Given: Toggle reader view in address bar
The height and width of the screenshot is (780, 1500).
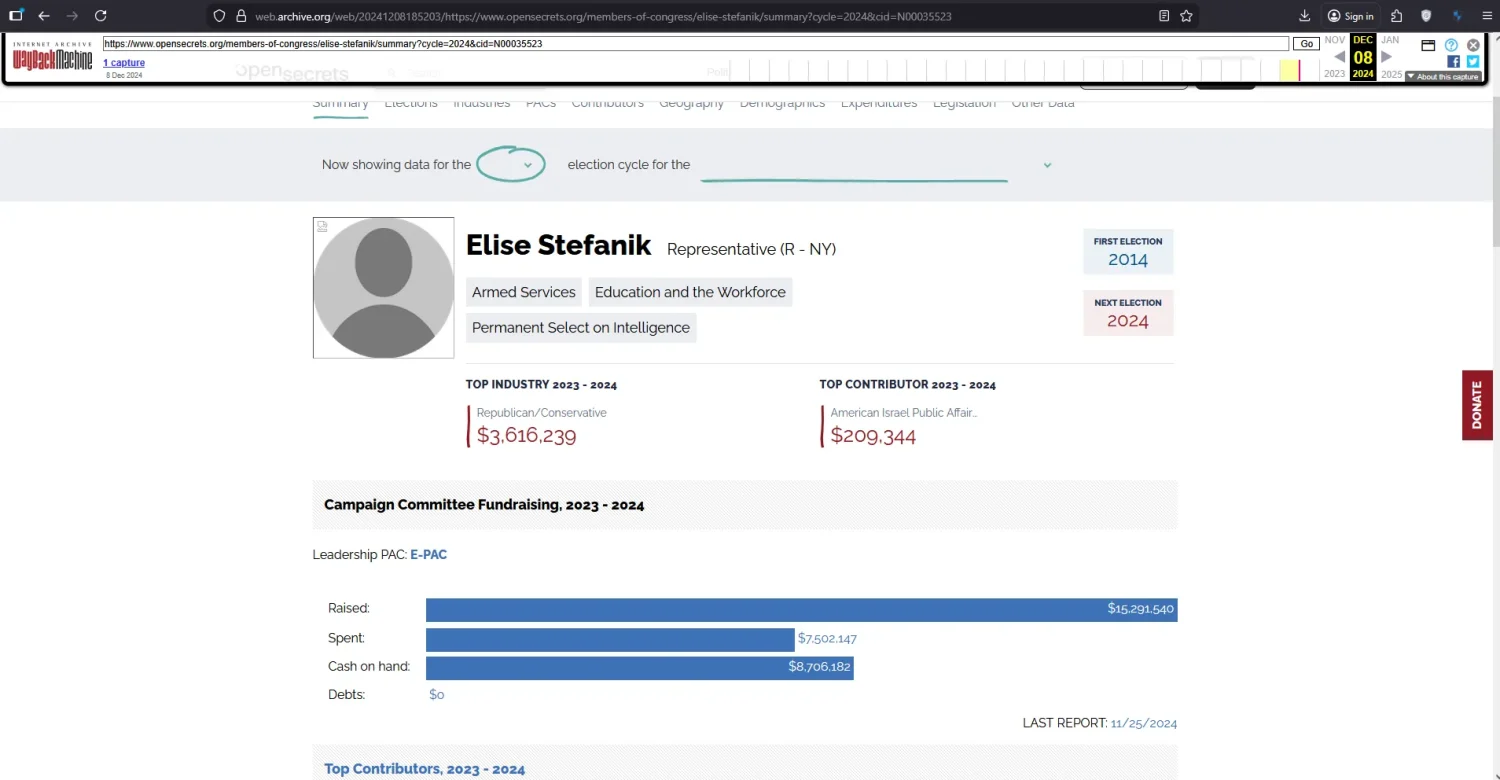Looking at the screenshot, I should 1164,16.
